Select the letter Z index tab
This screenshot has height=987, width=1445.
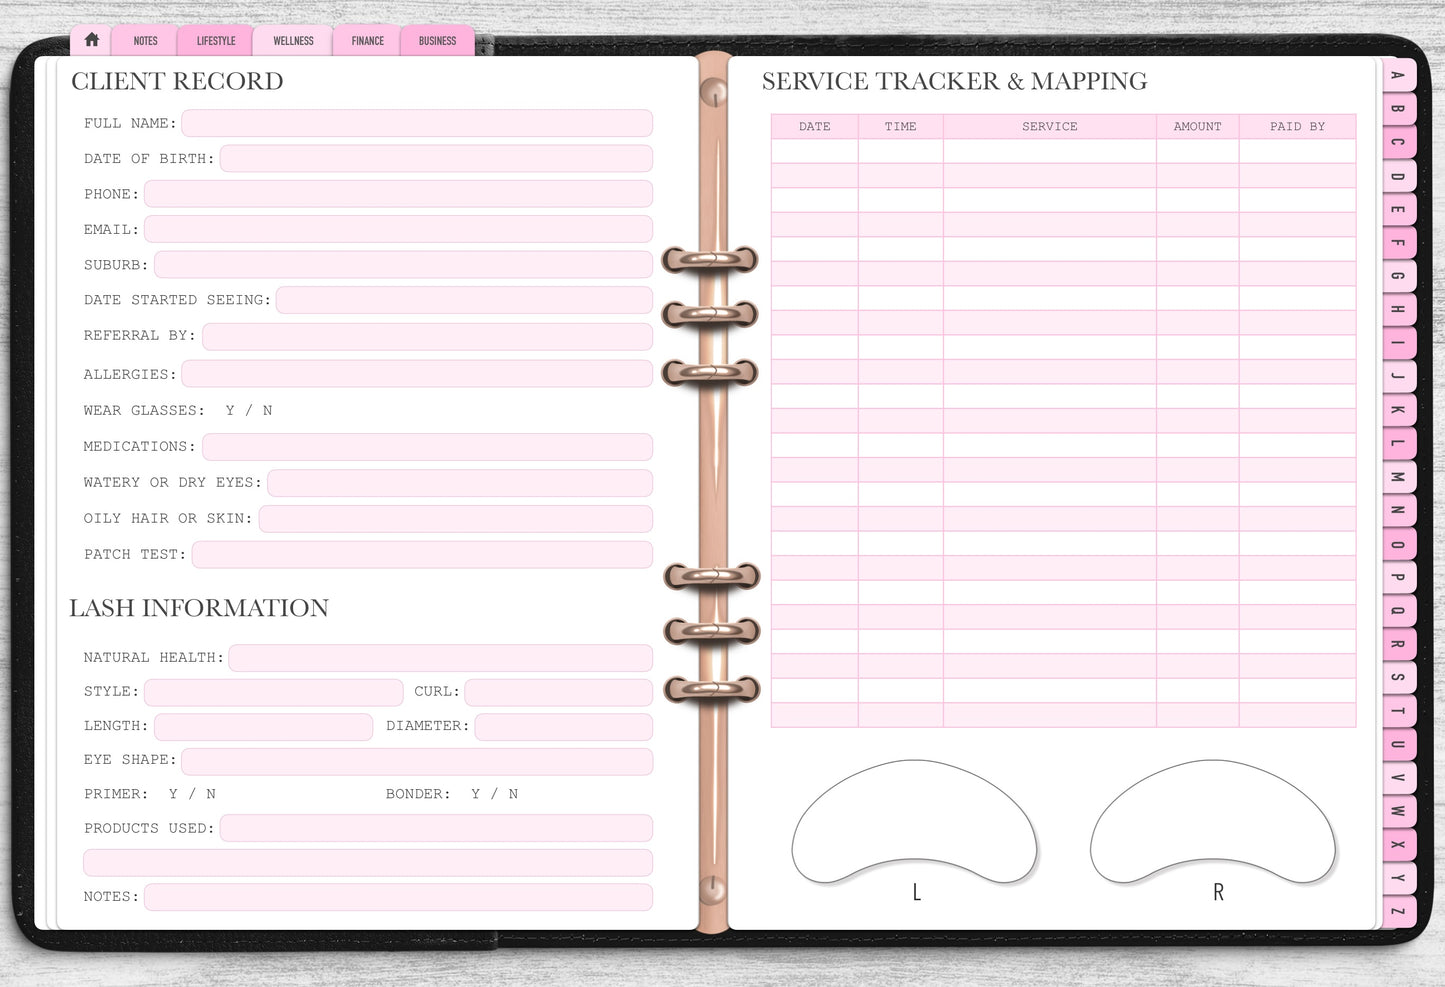[1398, 911]
